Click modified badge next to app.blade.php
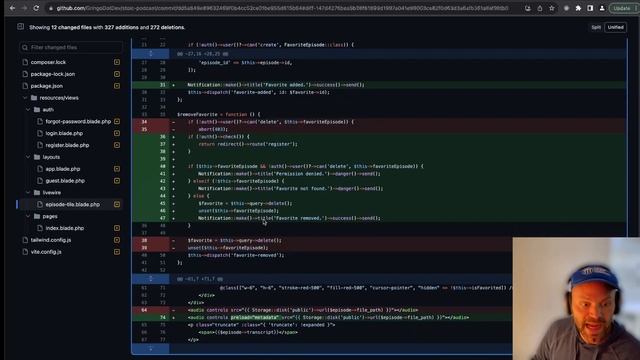Image resolution: width=640 pixels, height=360 pixels. (117, 169)
